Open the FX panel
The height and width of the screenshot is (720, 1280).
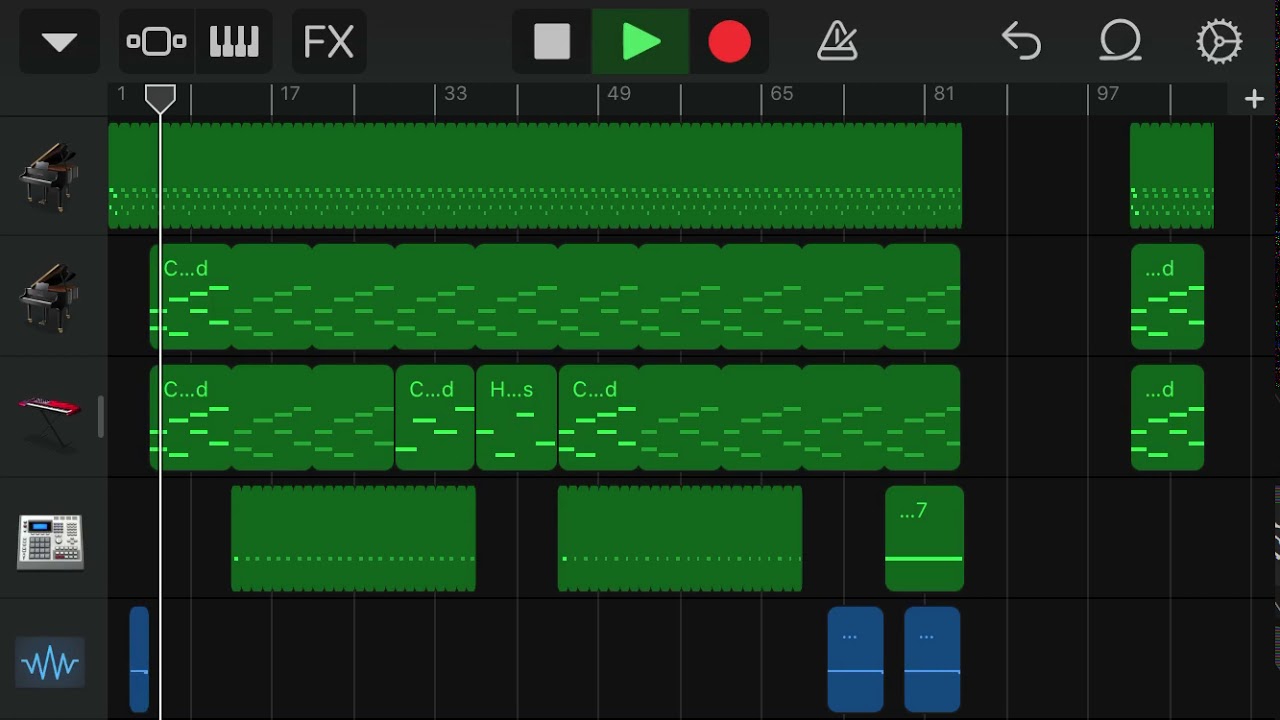329,42
